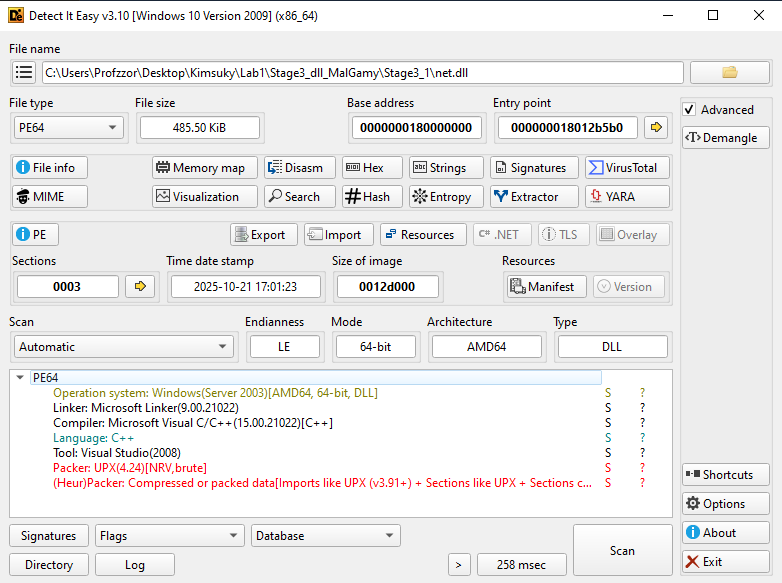782x583 pixels.
Task: Click the Directory button
Action: pyautogui.click(x=49, y=565)
